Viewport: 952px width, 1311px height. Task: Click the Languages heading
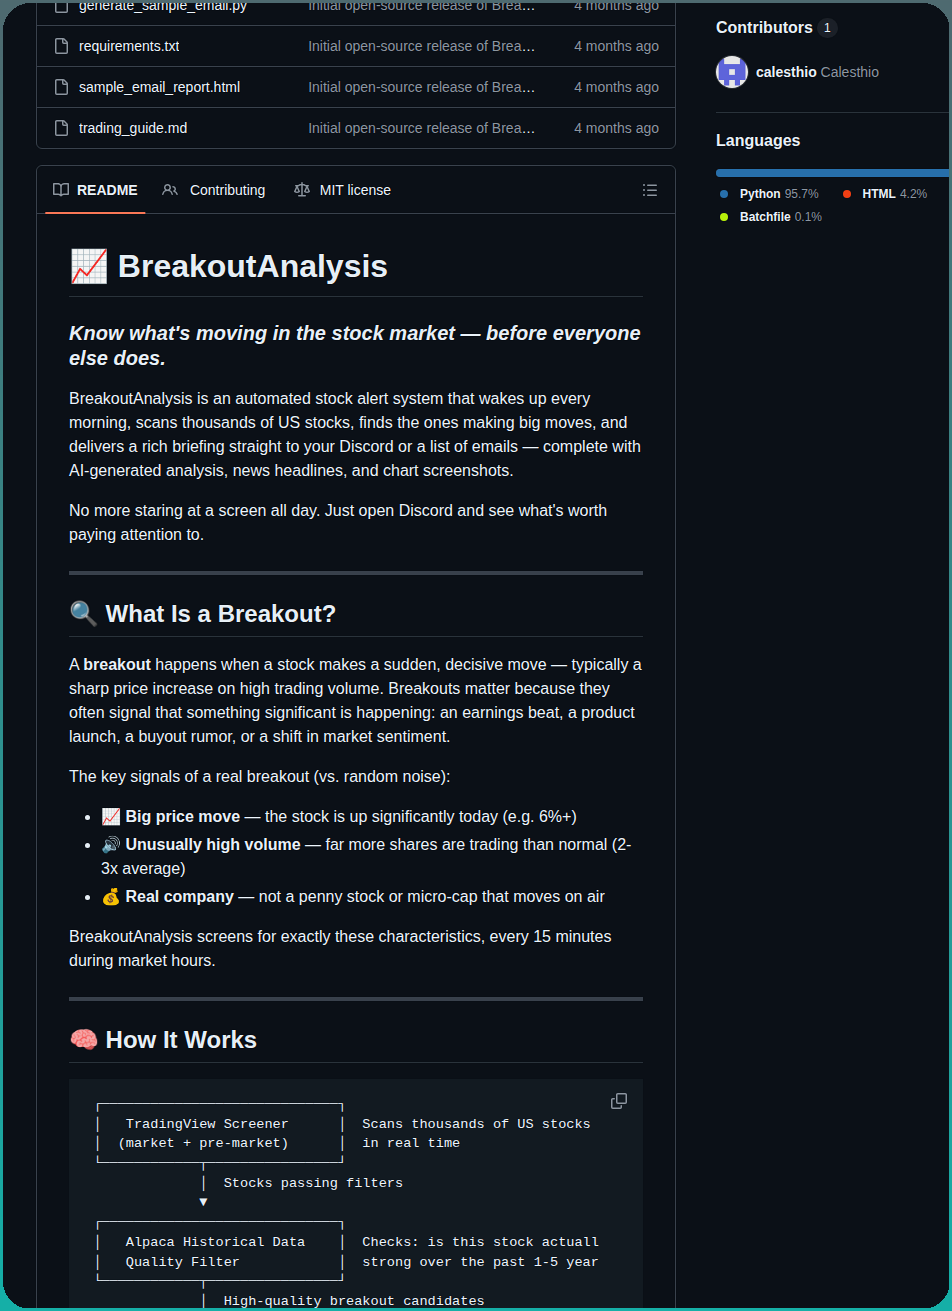pos(758,140)
